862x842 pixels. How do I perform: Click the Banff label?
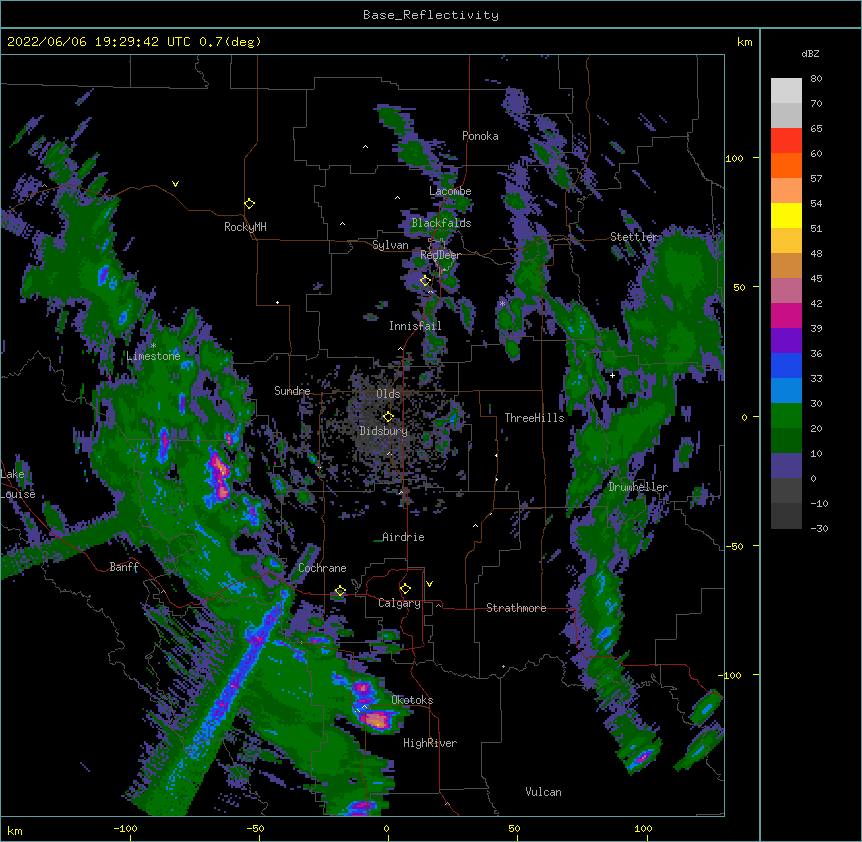(124, 567)
